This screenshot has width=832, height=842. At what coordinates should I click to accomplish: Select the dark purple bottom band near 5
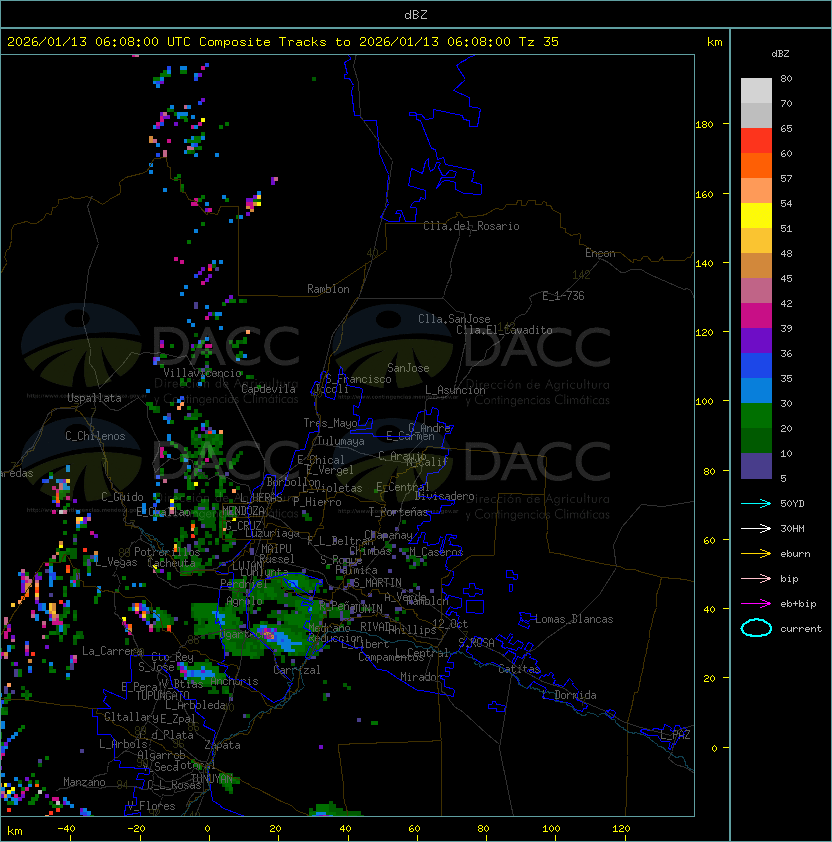(x=756, y=466)
